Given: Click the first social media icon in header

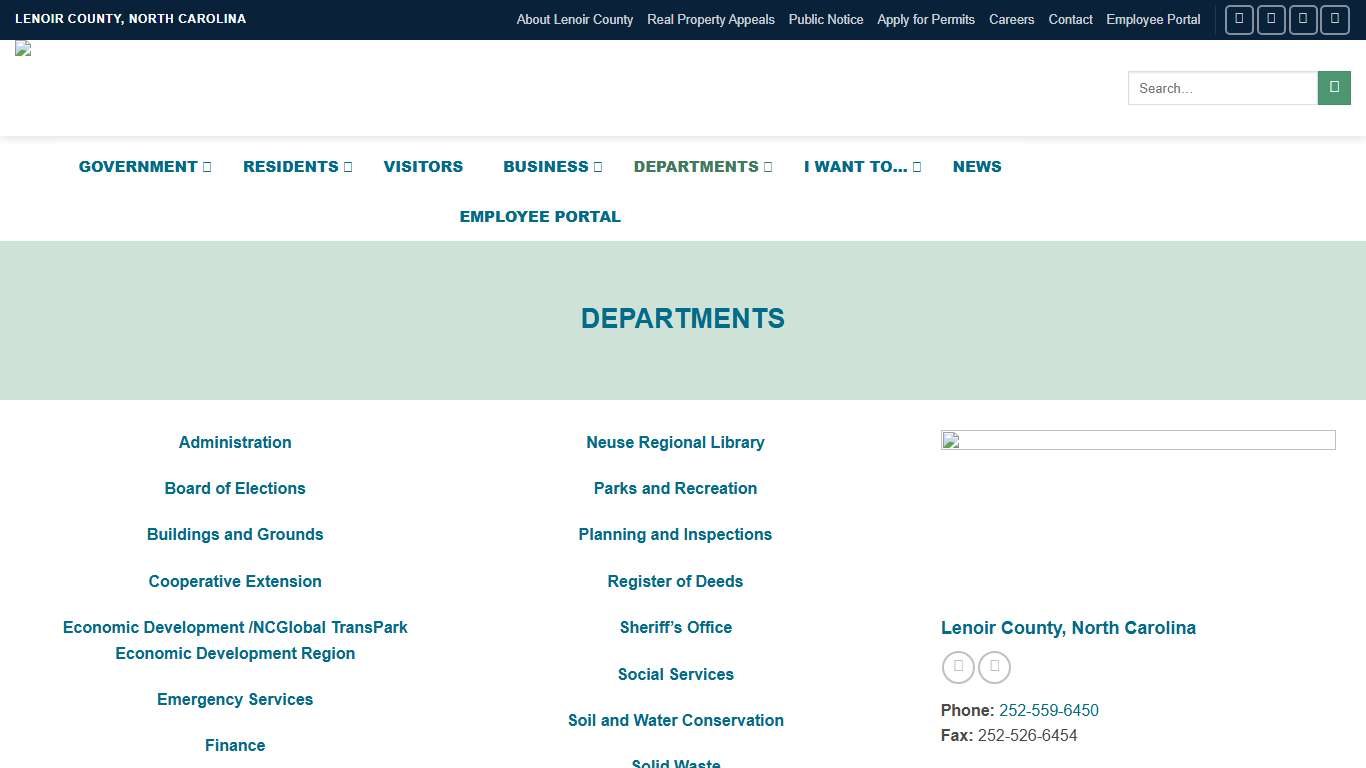Looking at the screenshot, I should (1239, 19).
